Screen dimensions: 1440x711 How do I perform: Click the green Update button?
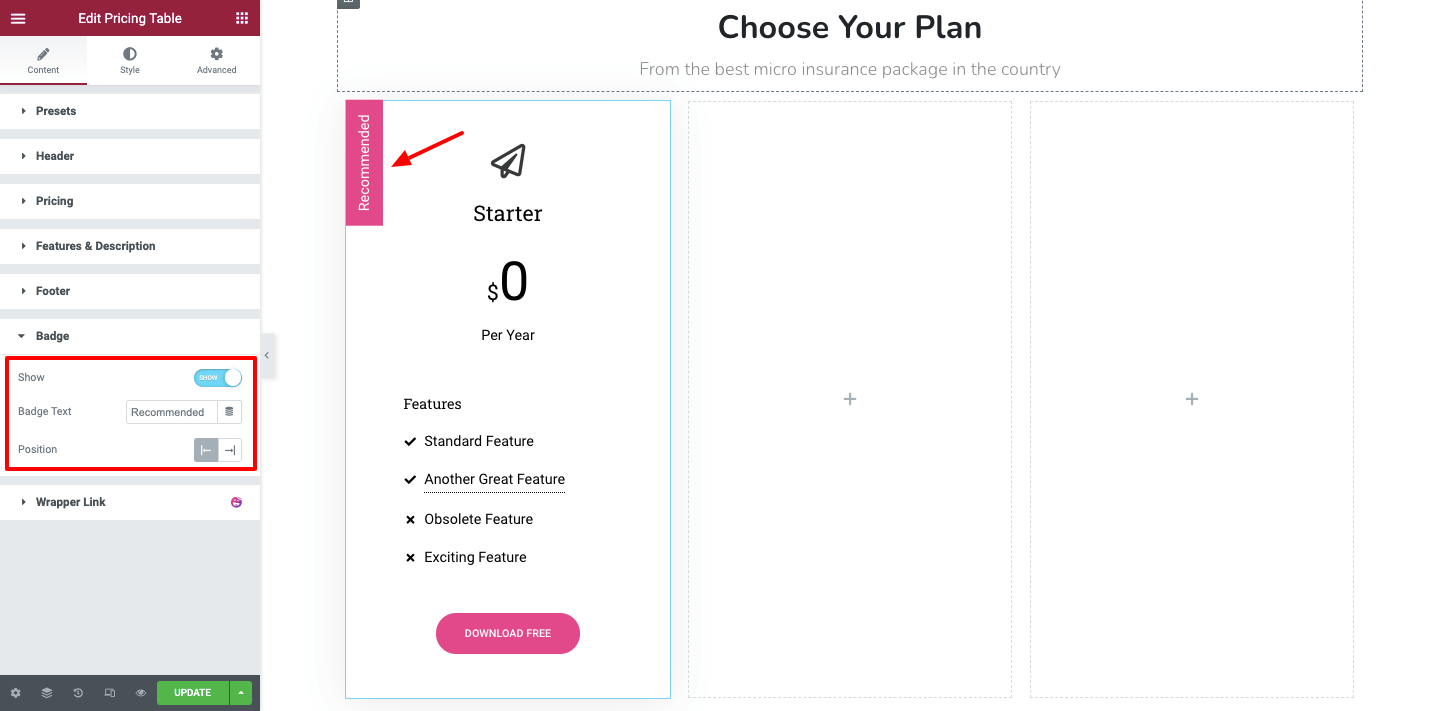pos(192,692)
